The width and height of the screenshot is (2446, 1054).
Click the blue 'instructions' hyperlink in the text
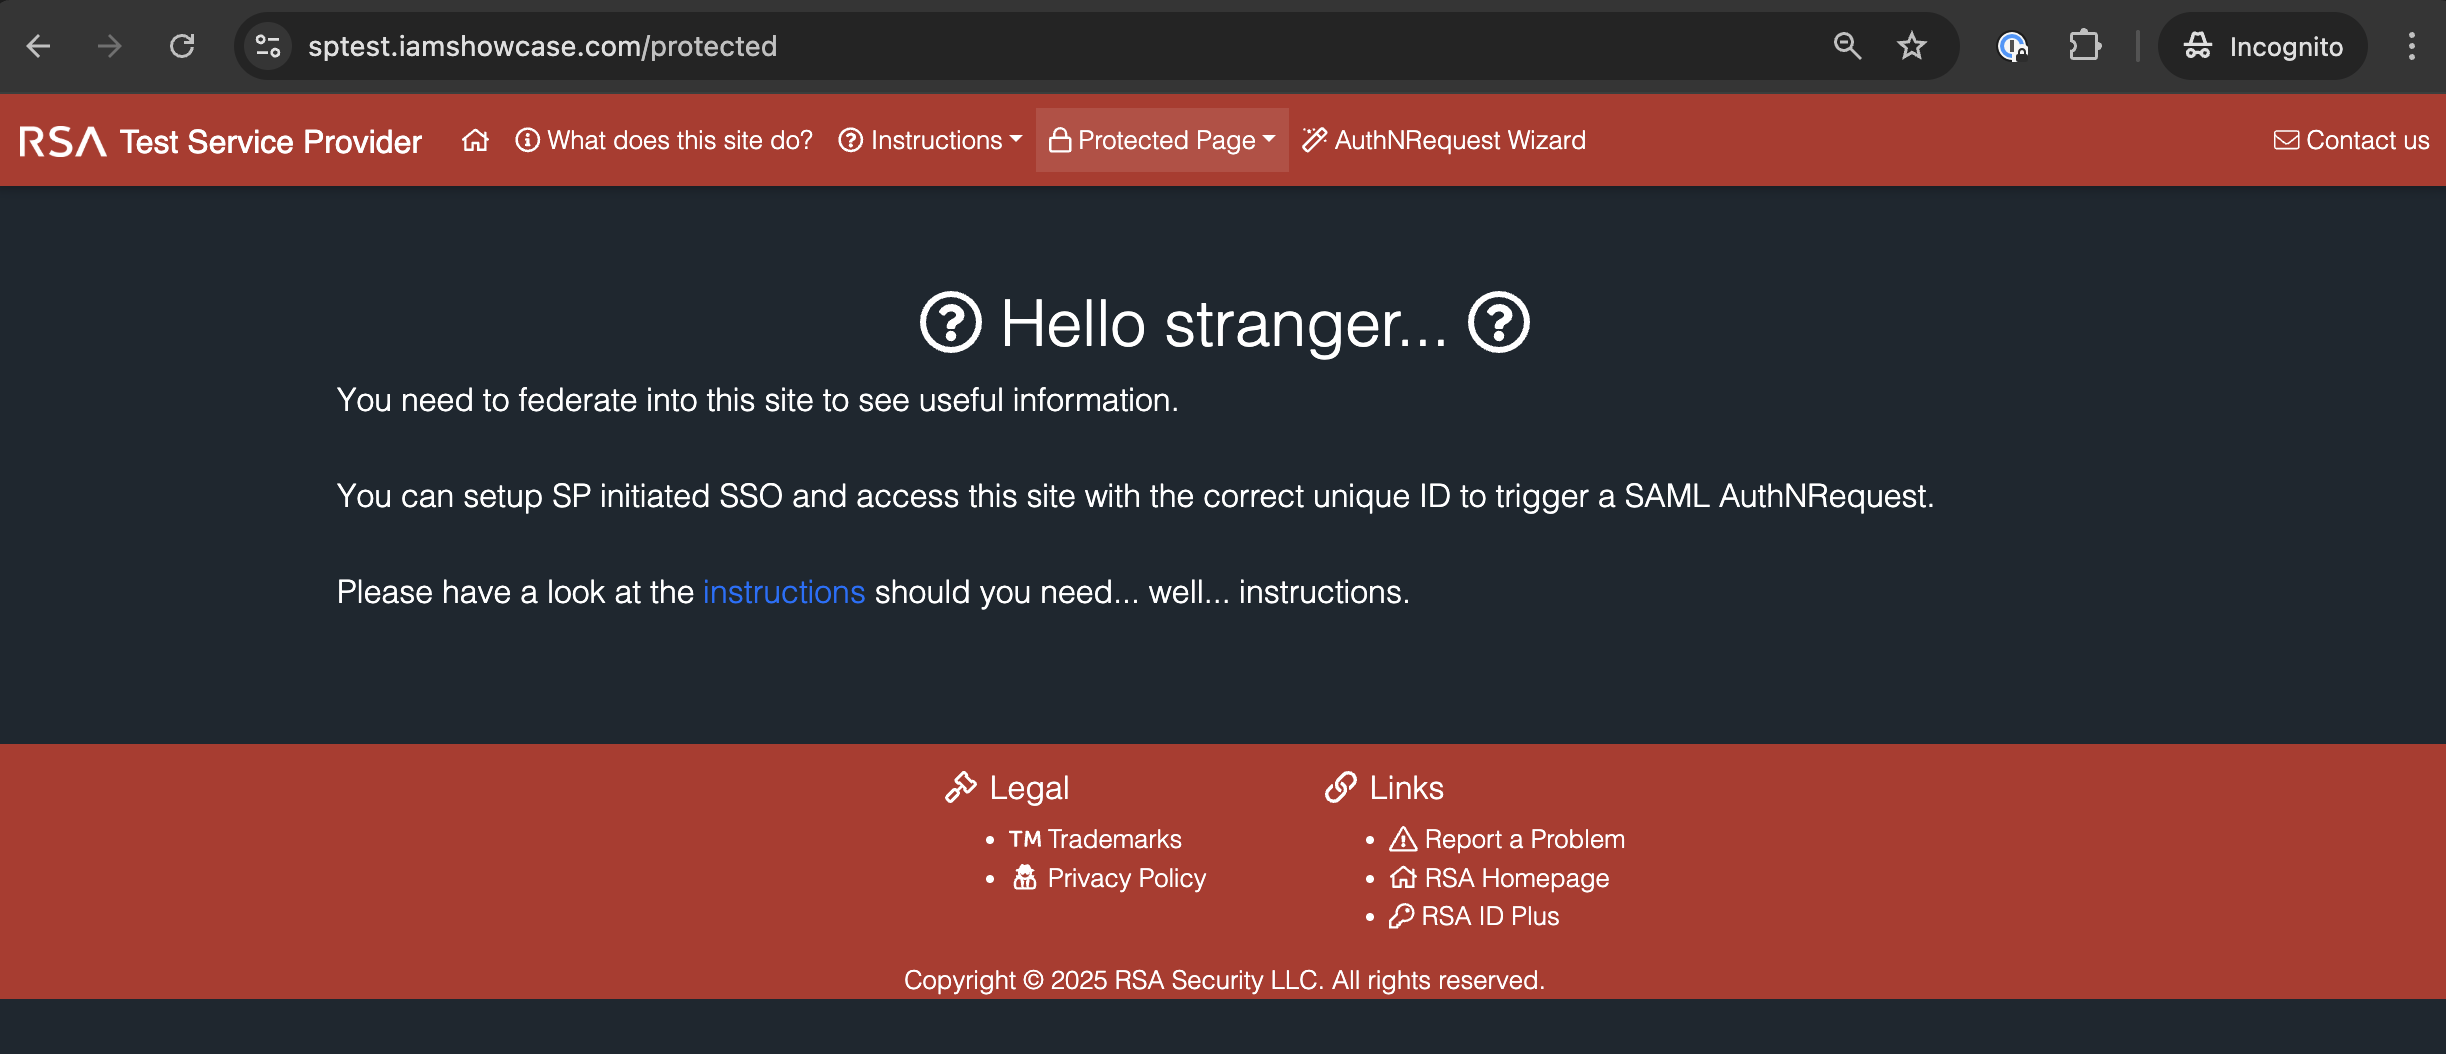point(784,592)
